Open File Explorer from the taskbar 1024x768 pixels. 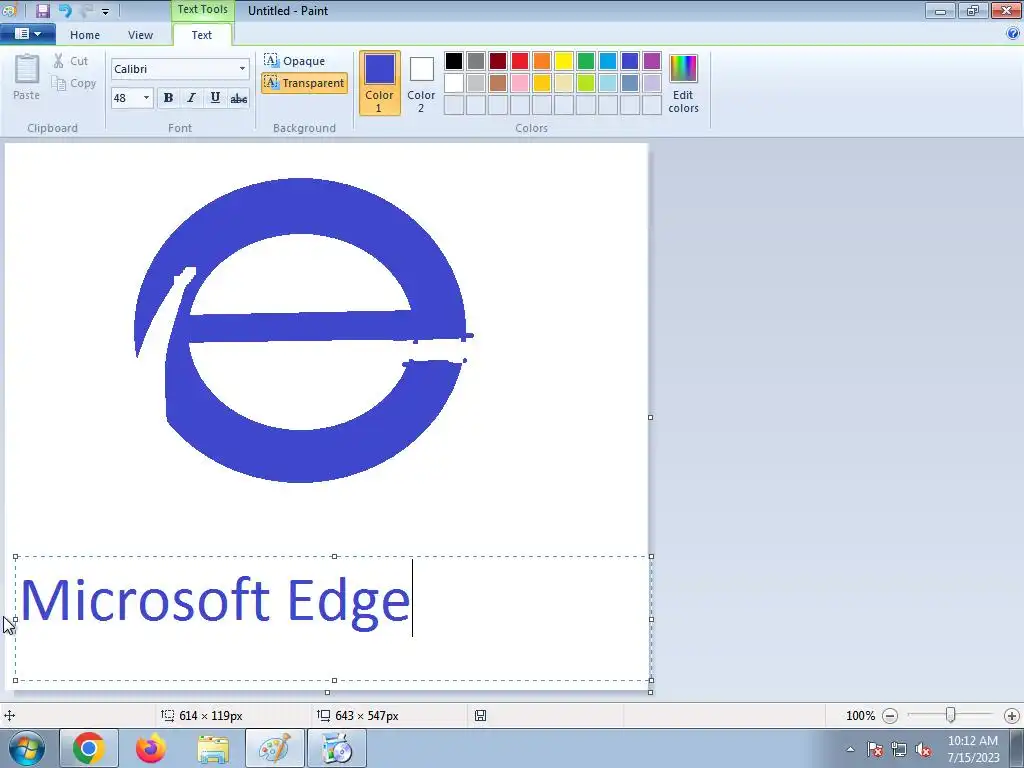point(213,748)
